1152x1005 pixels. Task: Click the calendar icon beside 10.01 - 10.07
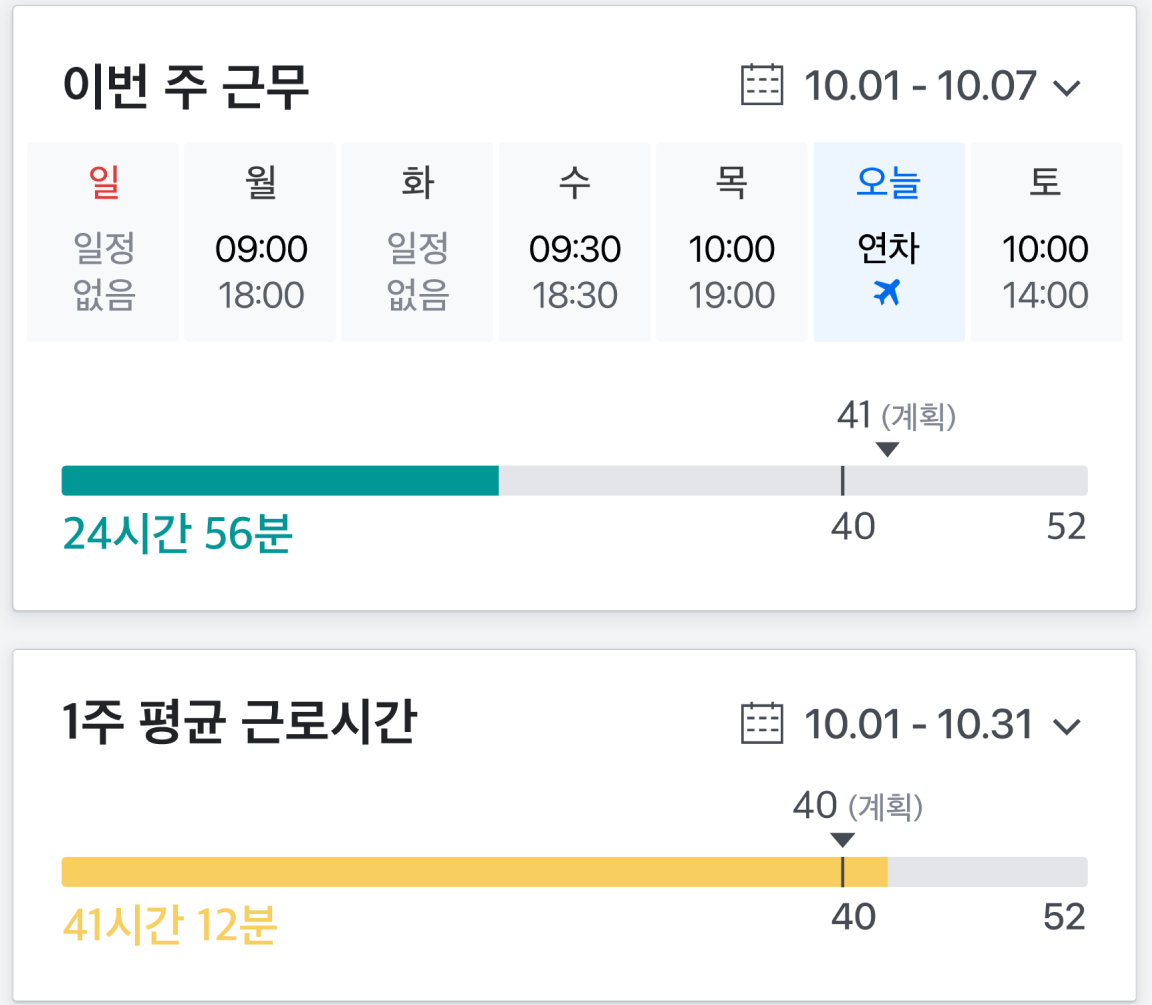(x=763, y=86)
